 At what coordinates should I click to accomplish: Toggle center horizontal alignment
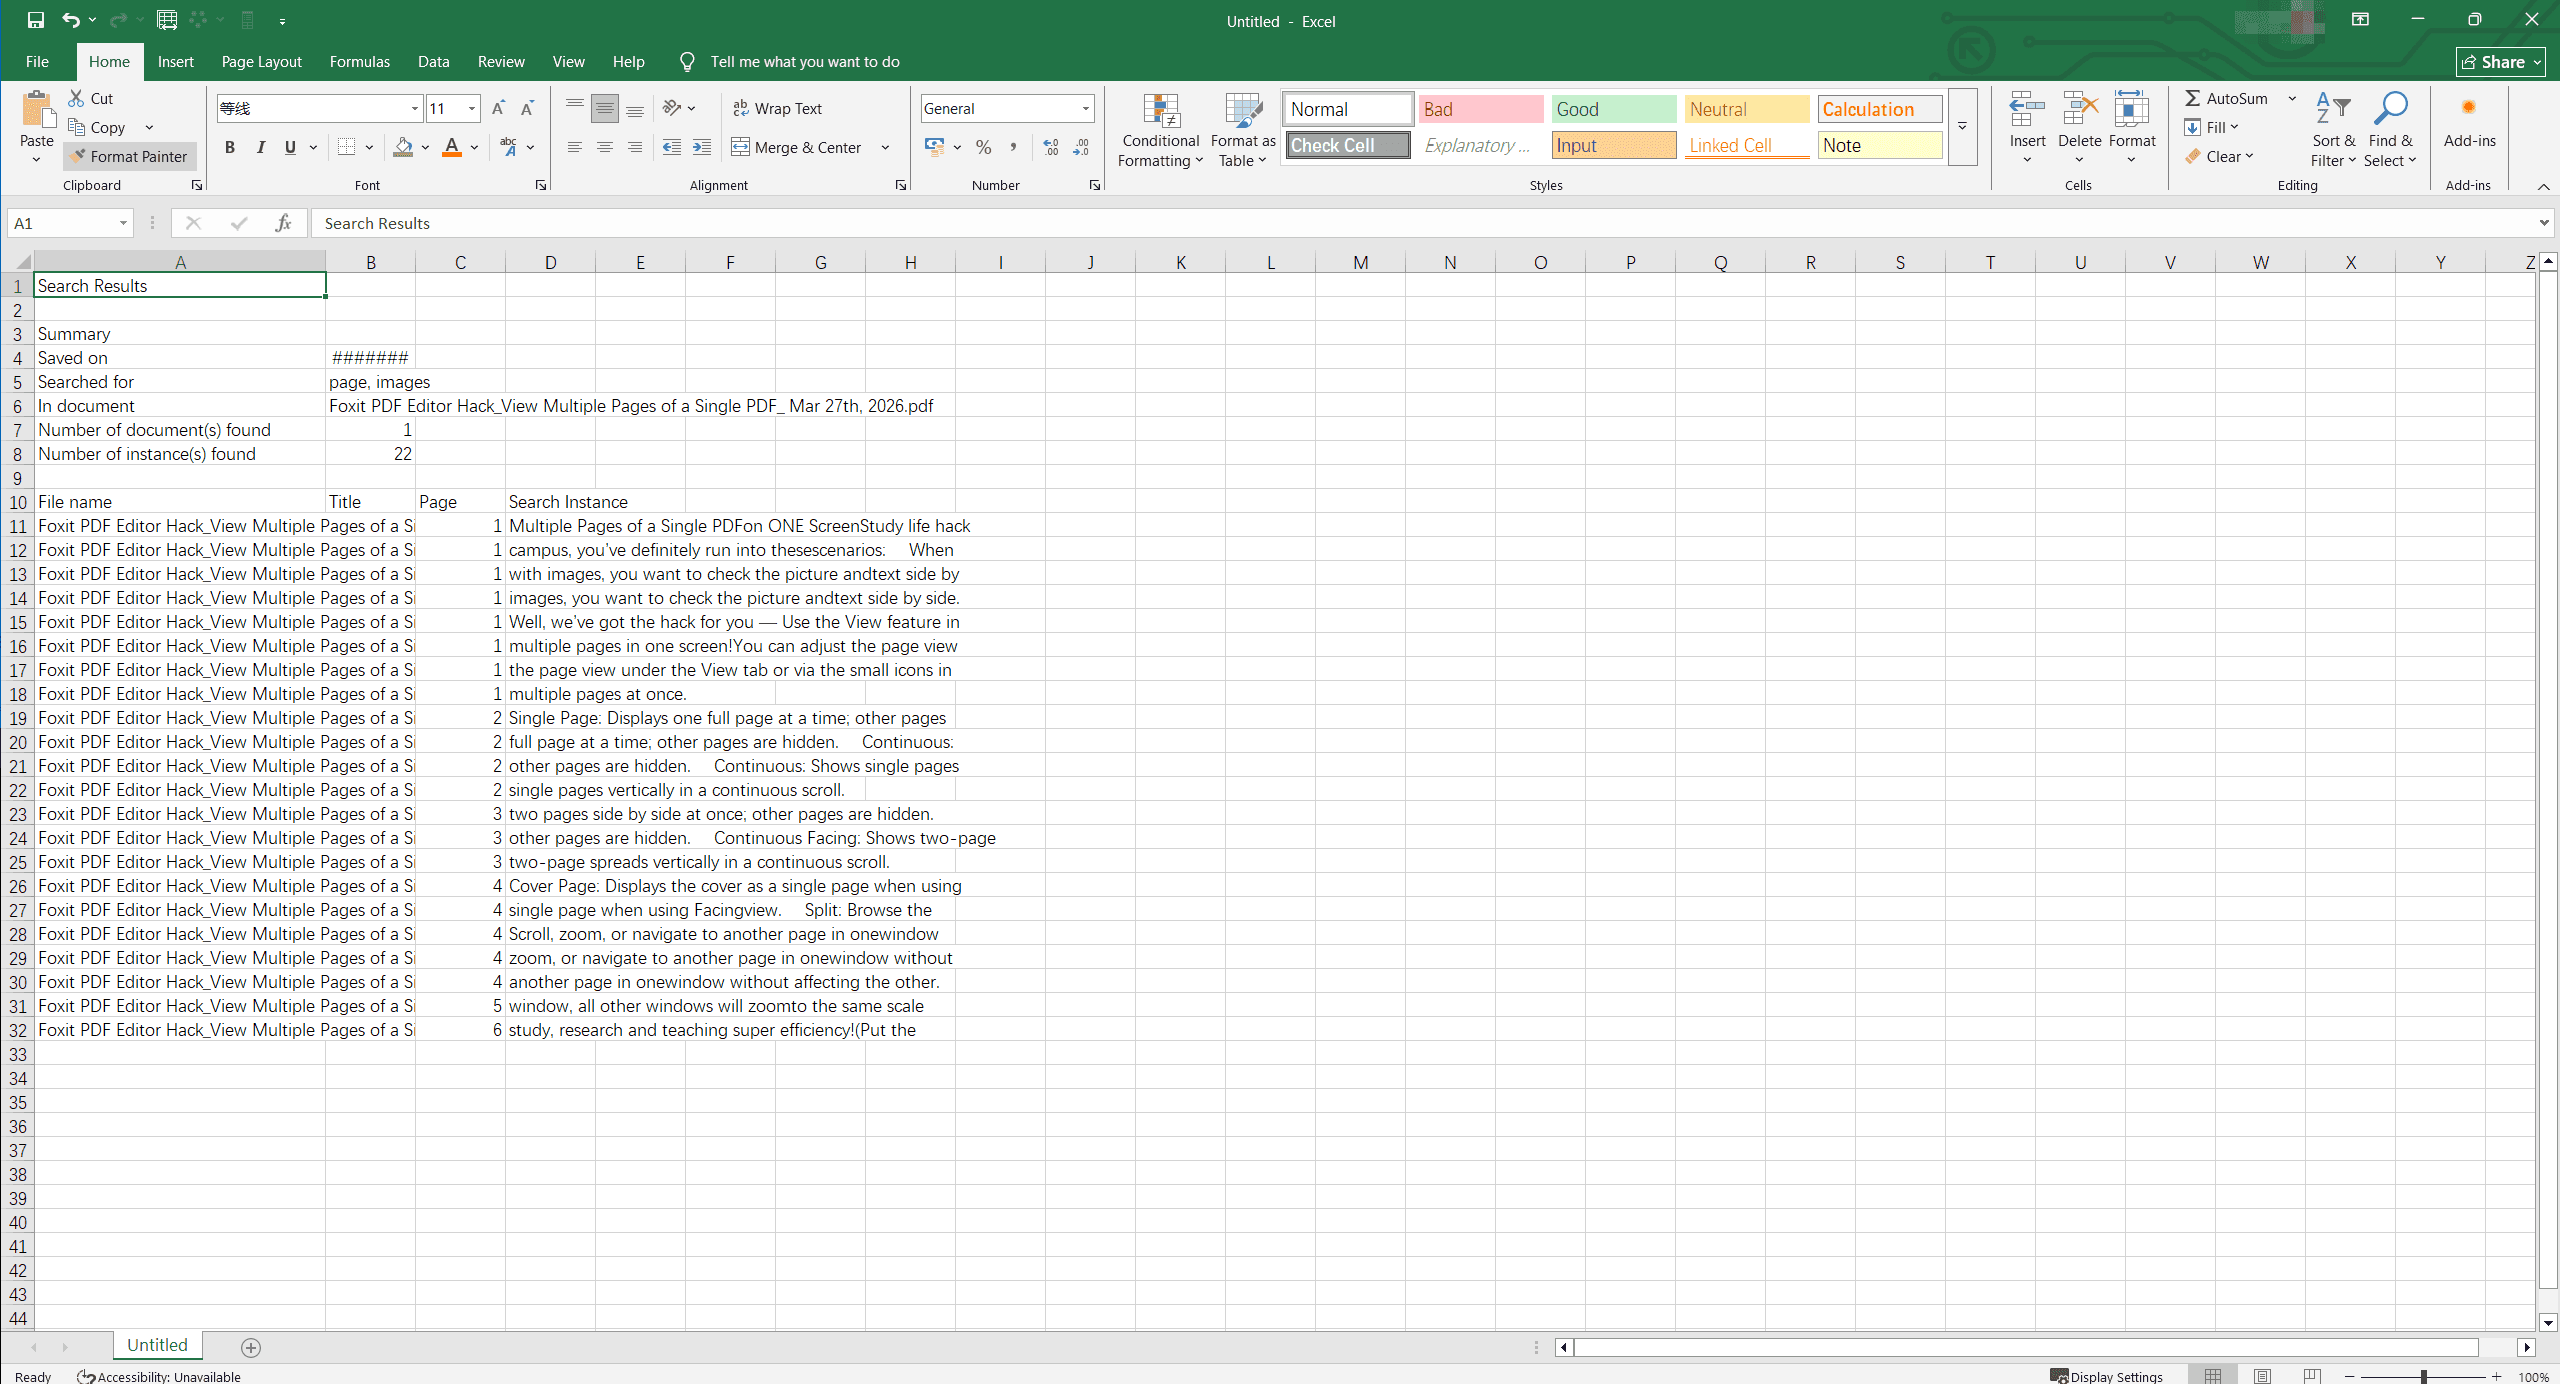[605, 147]
